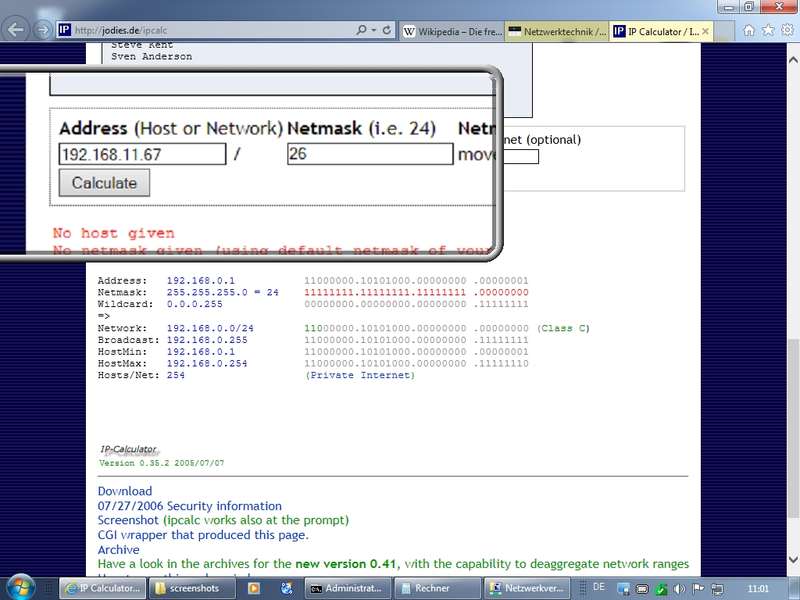
Task: Refresh the page with the reload icon
Action: [x=387, y=30]
